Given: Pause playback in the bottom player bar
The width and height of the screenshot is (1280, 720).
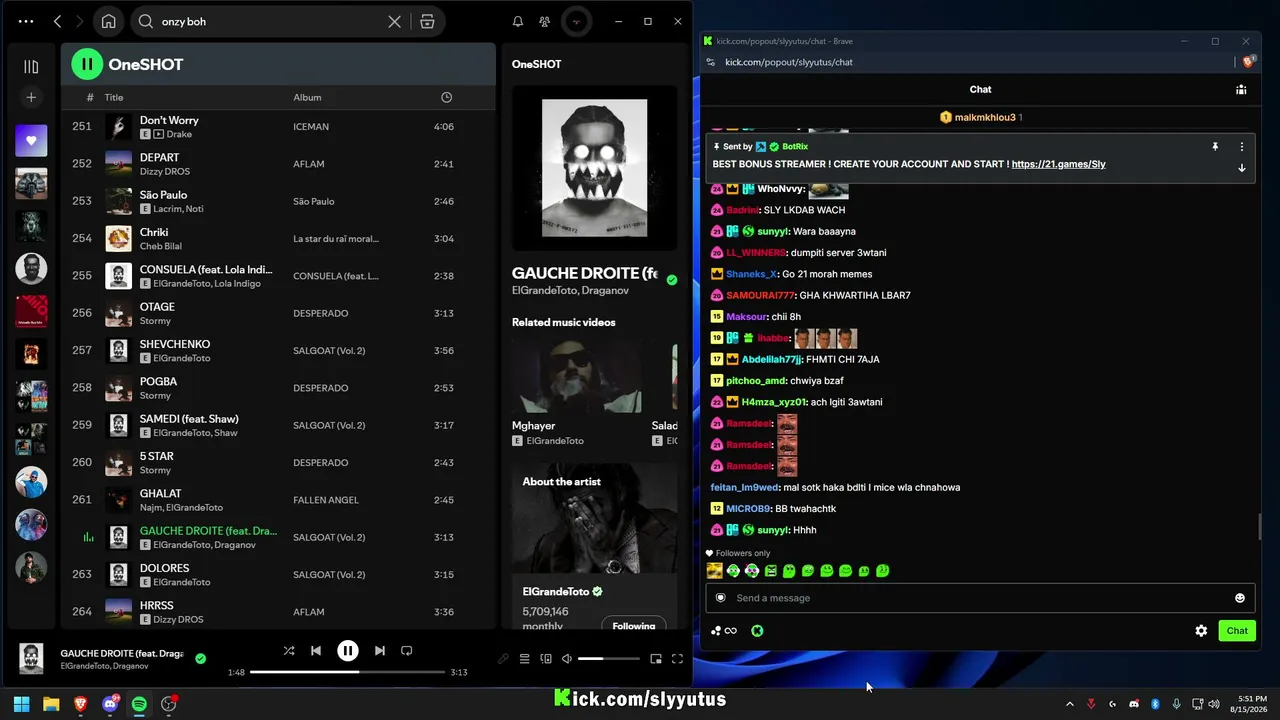Looking at the screenshot, I should point(347,650).
